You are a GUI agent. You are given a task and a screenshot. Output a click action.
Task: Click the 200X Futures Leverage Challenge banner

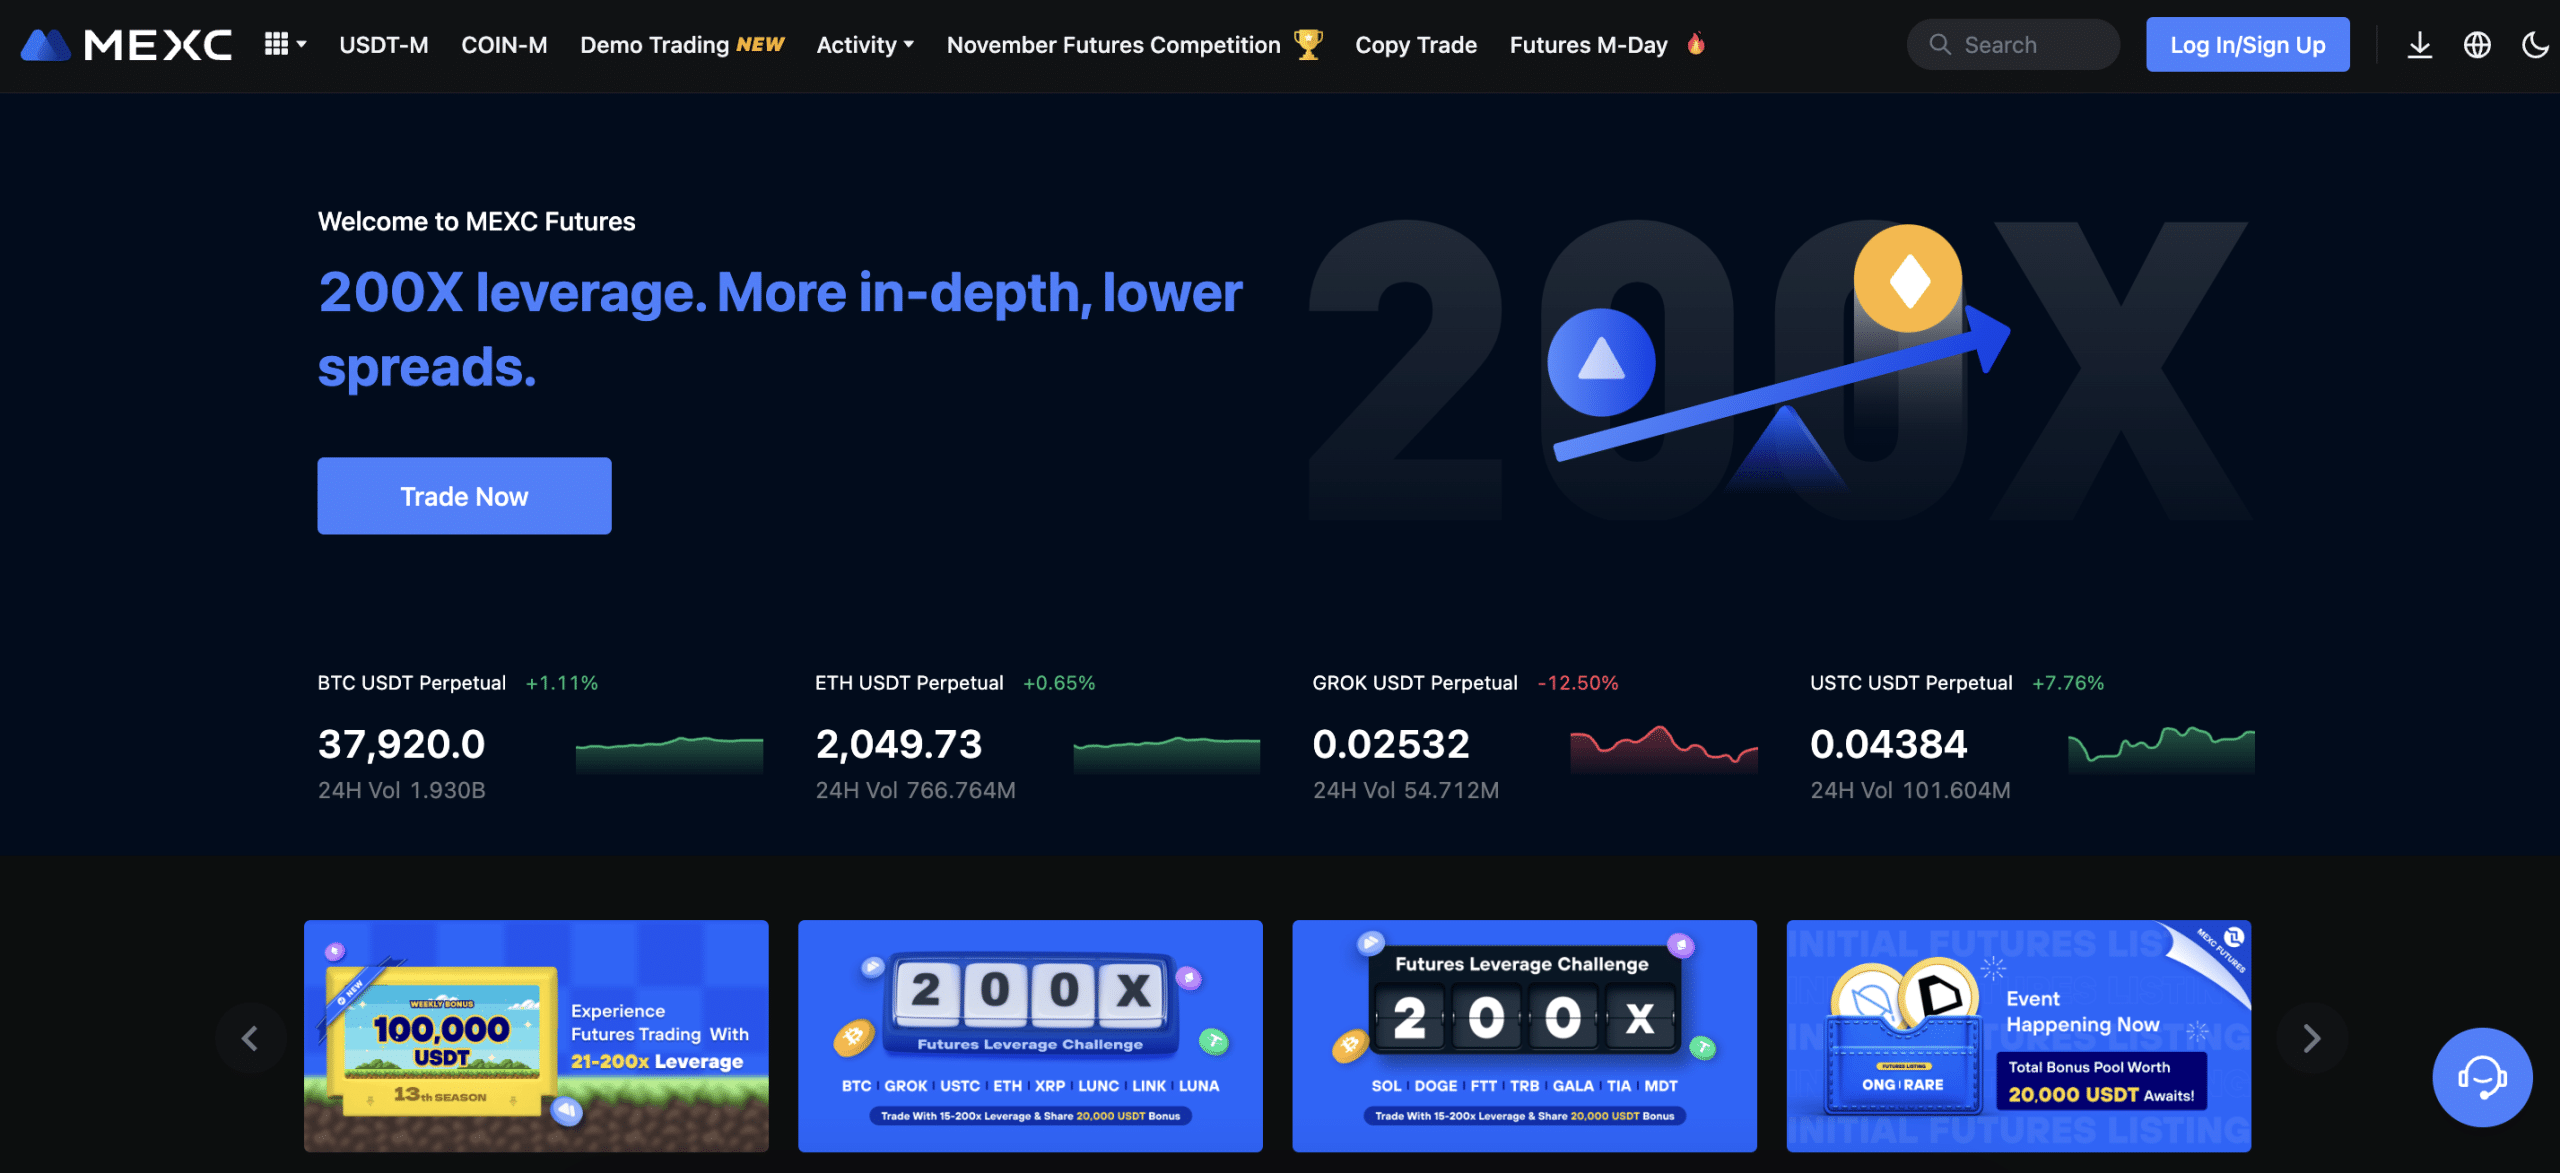point(1030,1036)
